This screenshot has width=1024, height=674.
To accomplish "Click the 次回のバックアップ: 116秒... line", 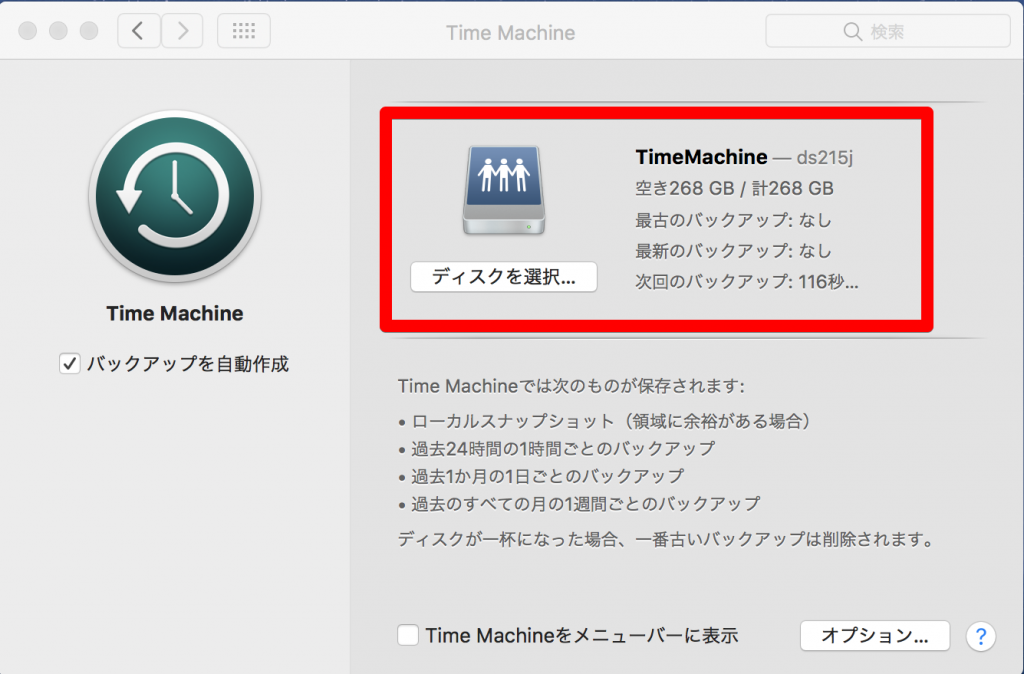I will pos(747,282).
